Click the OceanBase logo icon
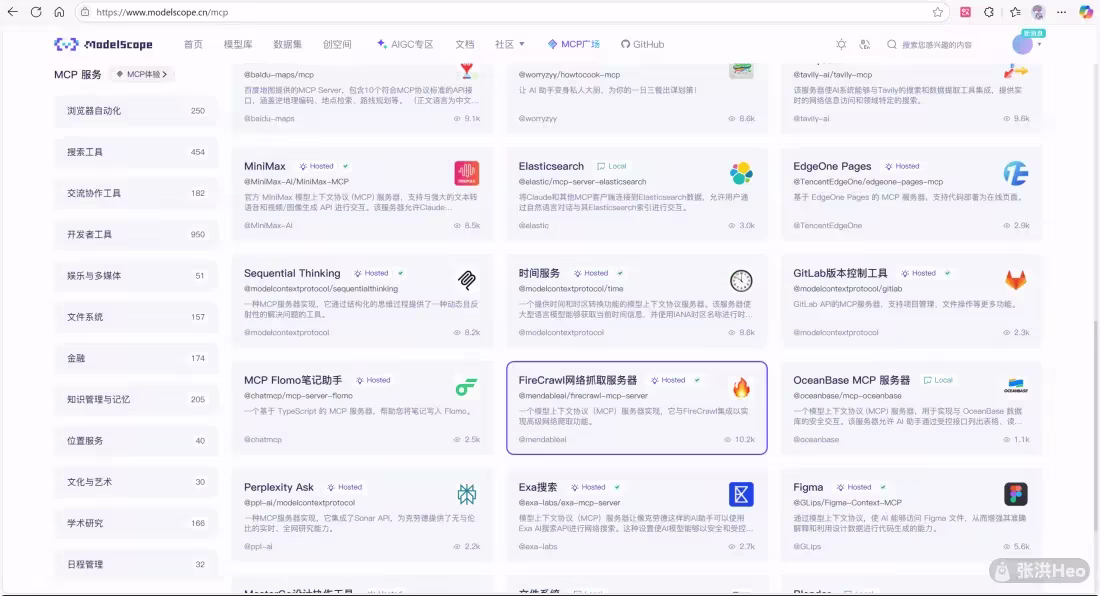The width and height of the screenshot is (1100, 596). pos(1015,387)
